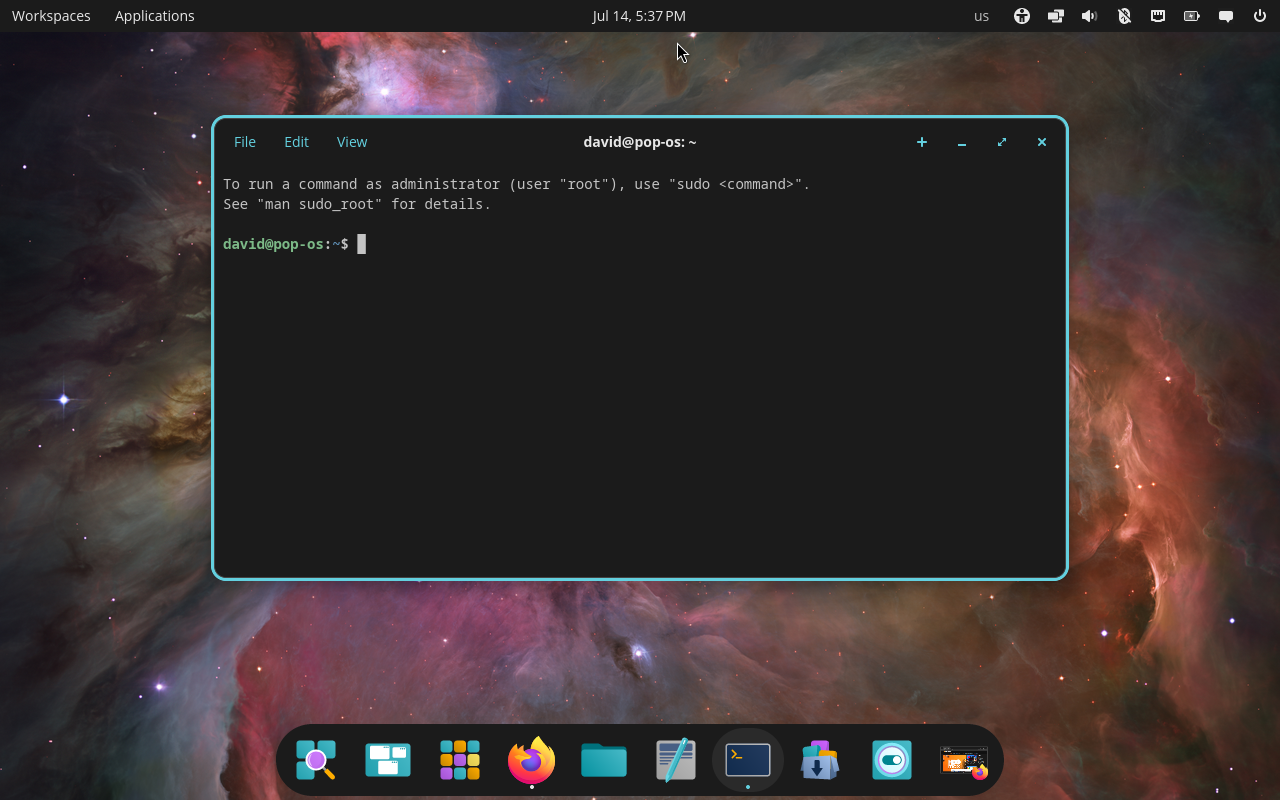The image size is (1280, 800).
Task: Click the text 'To run a command as administrator'
Action: click(361, 184)
